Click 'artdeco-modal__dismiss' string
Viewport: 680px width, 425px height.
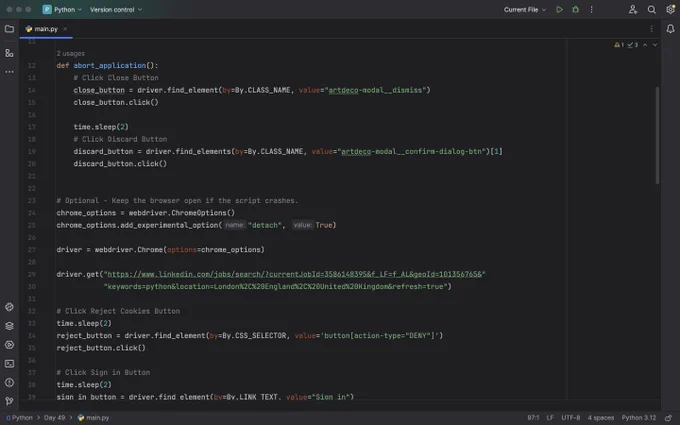375,90
